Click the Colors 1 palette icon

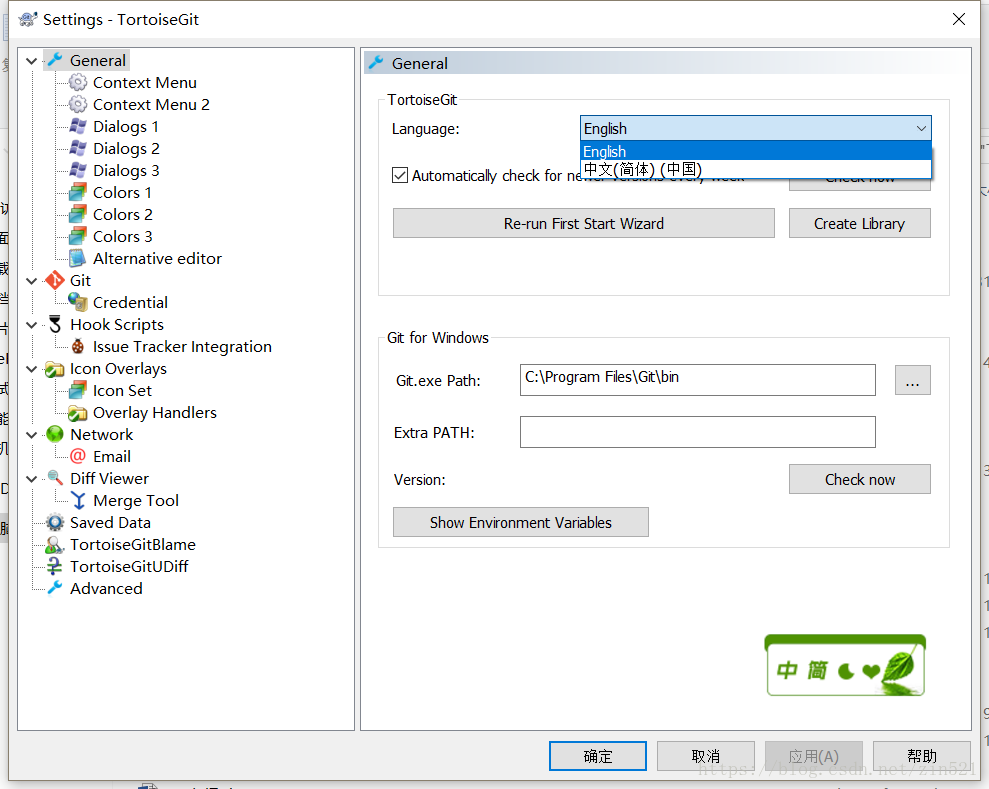tap(78, 192)
